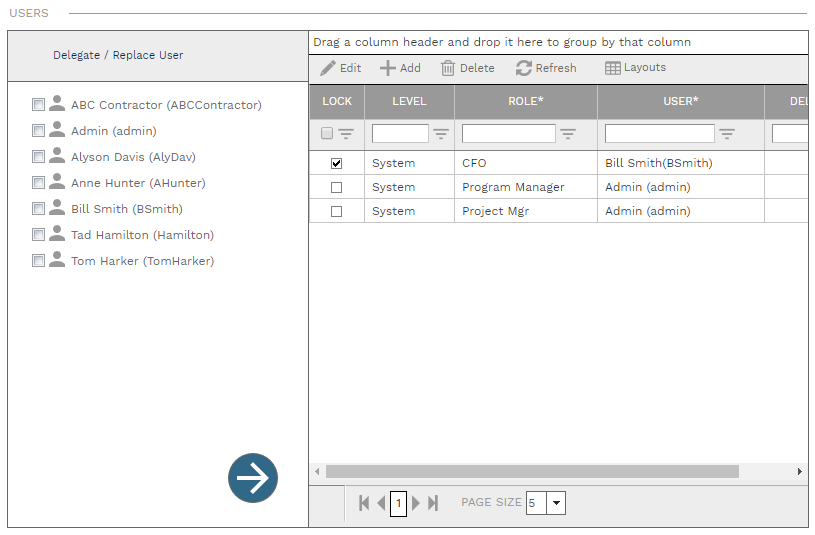The height and width of the screenshot is (535, 815).
Task: Check the lock box for Program Manager row
Action: click(336, 187)
